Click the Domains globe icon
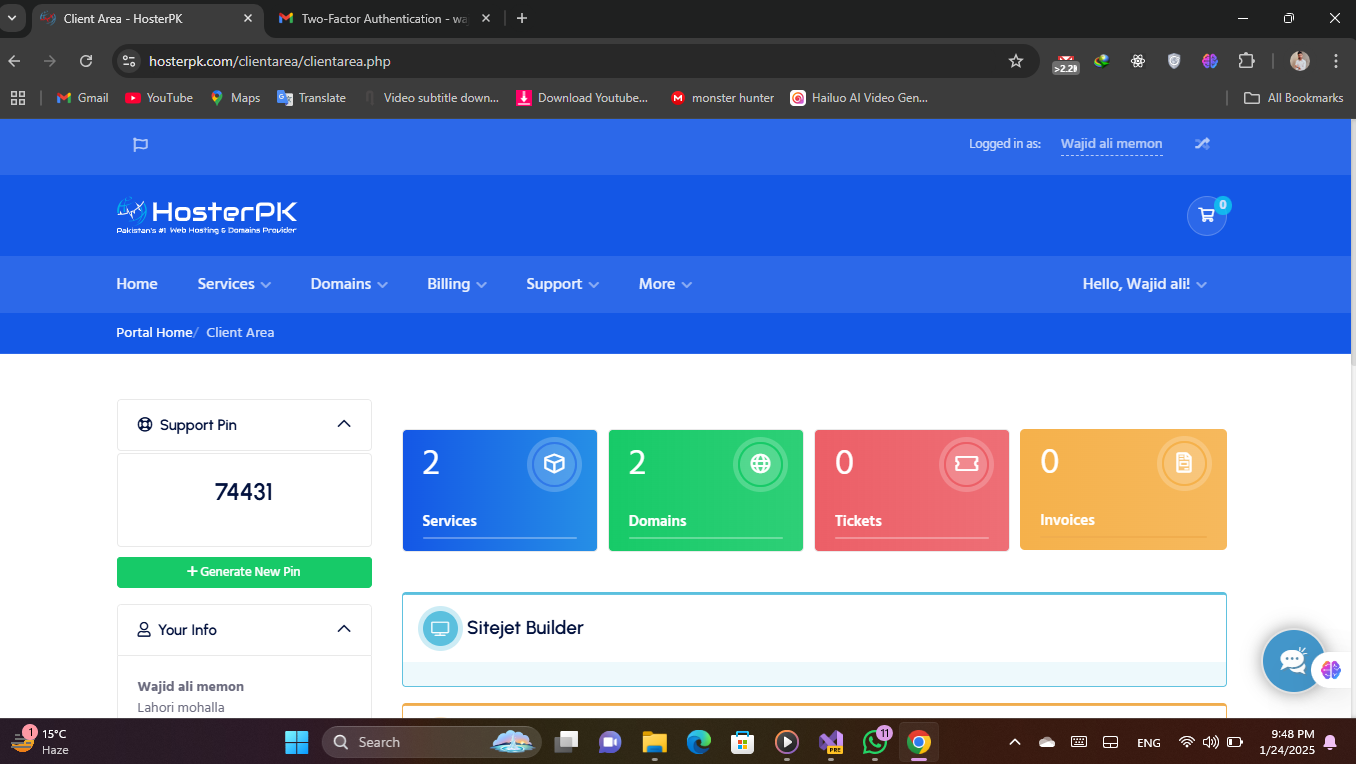 [x=760, y=464]
